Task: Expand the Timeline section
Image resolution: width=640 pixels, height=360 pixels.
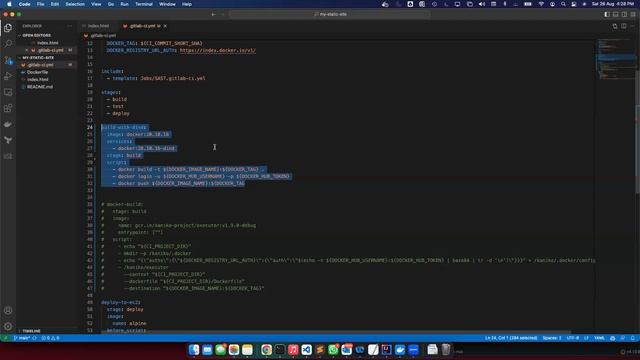Action: [x=47, y=331]
